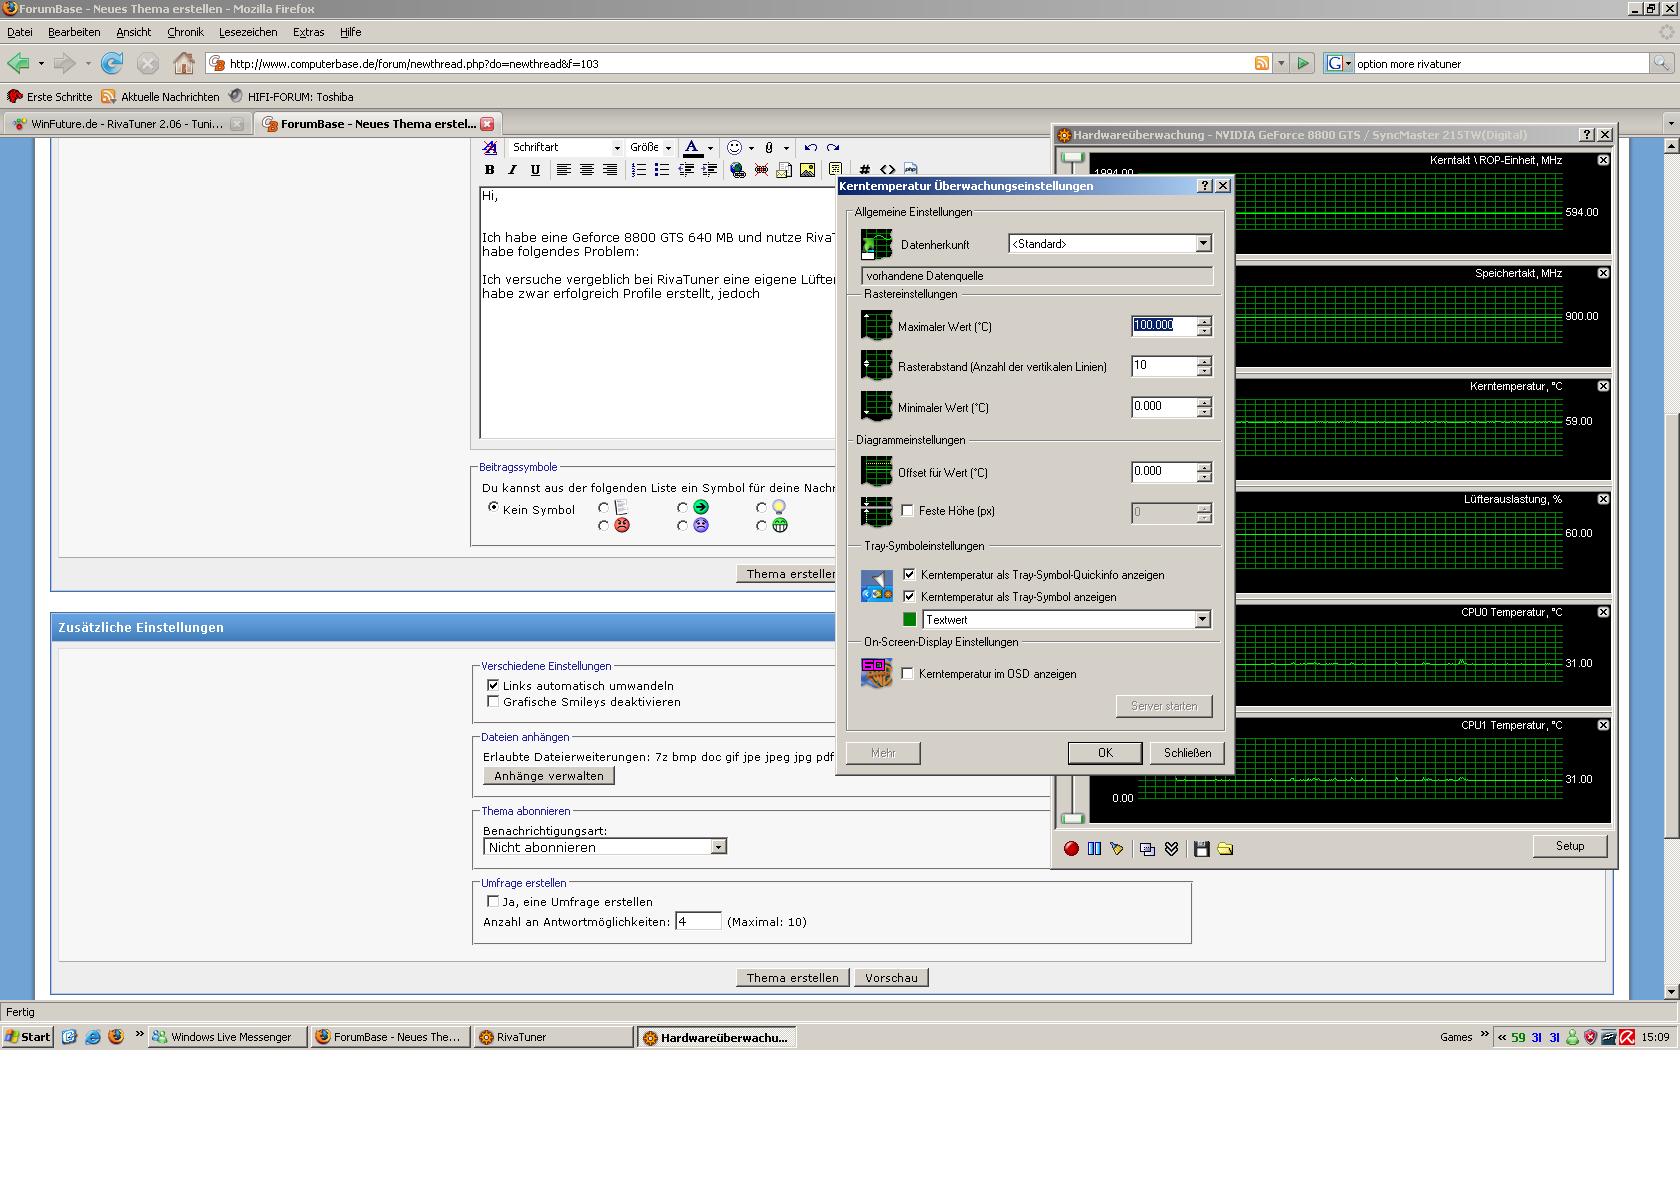
Task: Open smiley picker dropdown arrow
Action: pos(751,148)
